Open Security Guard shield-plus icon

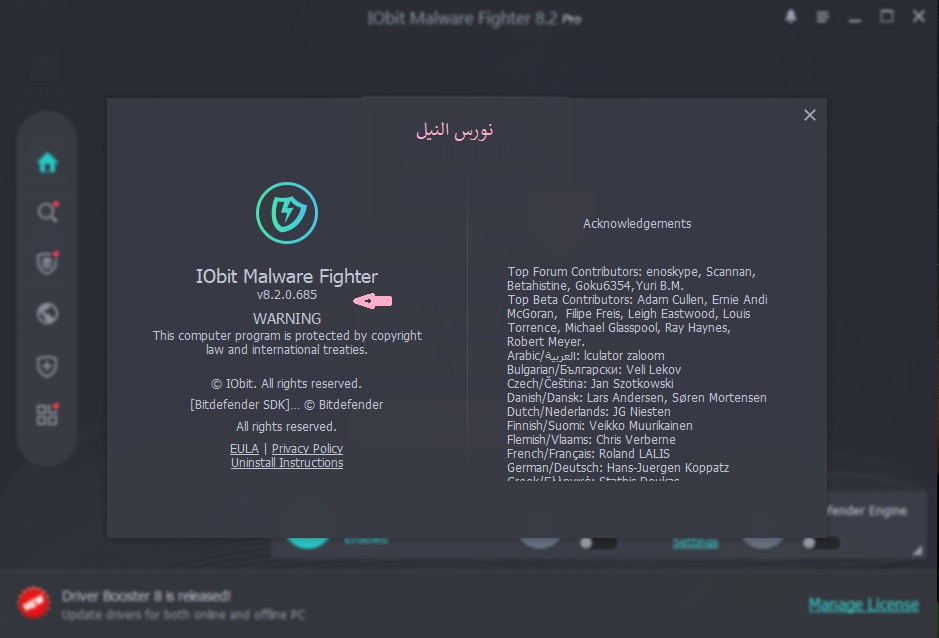pos(47,366)
